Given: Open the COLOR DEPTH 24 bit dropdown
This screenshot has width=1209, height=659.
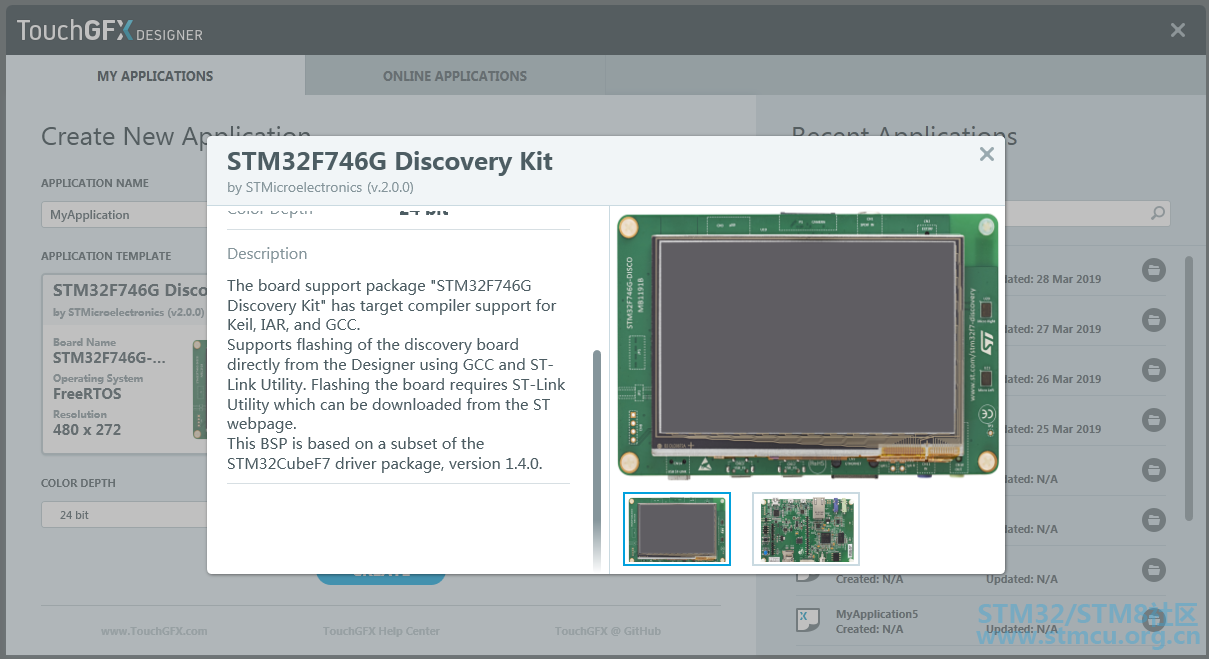Looking at the screenshot, I should point(124,514).
